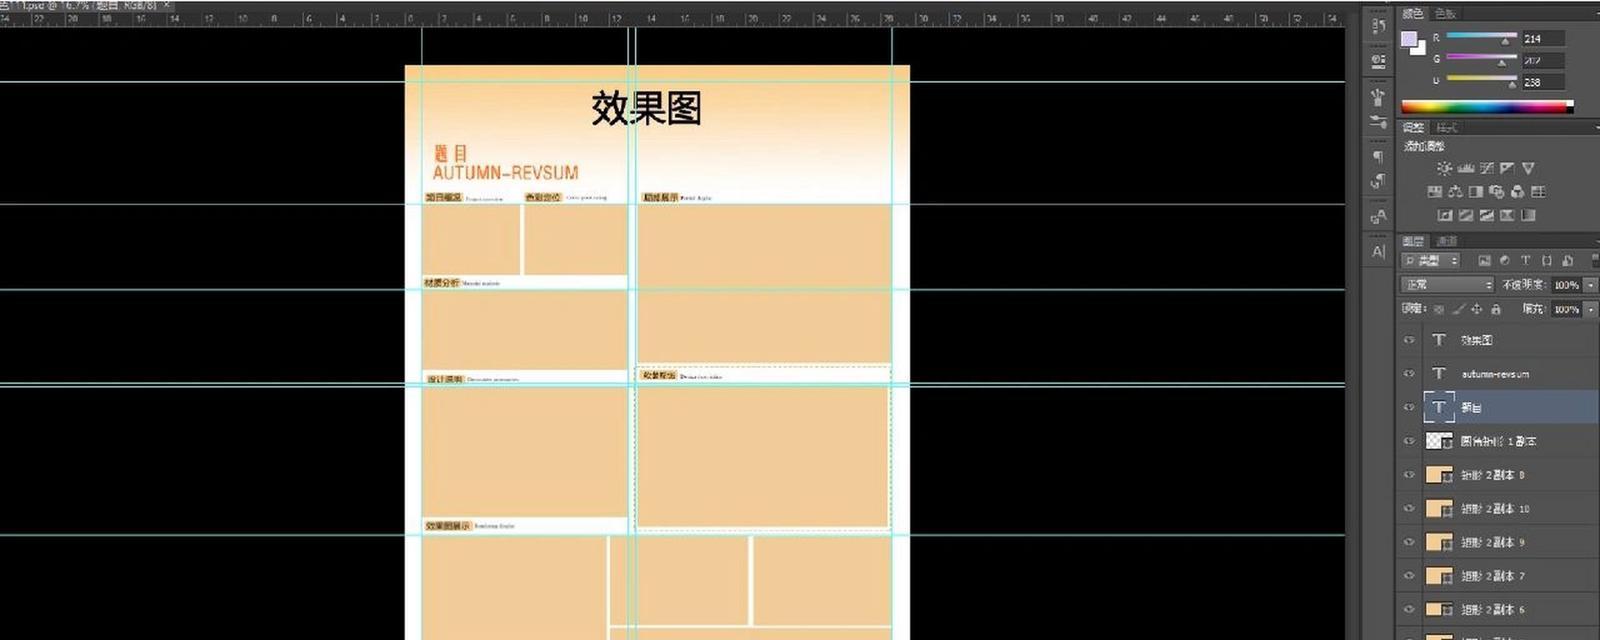Add a Color Lookup adjustment
1600x640 pixels.
click(x=1538, y=191)
